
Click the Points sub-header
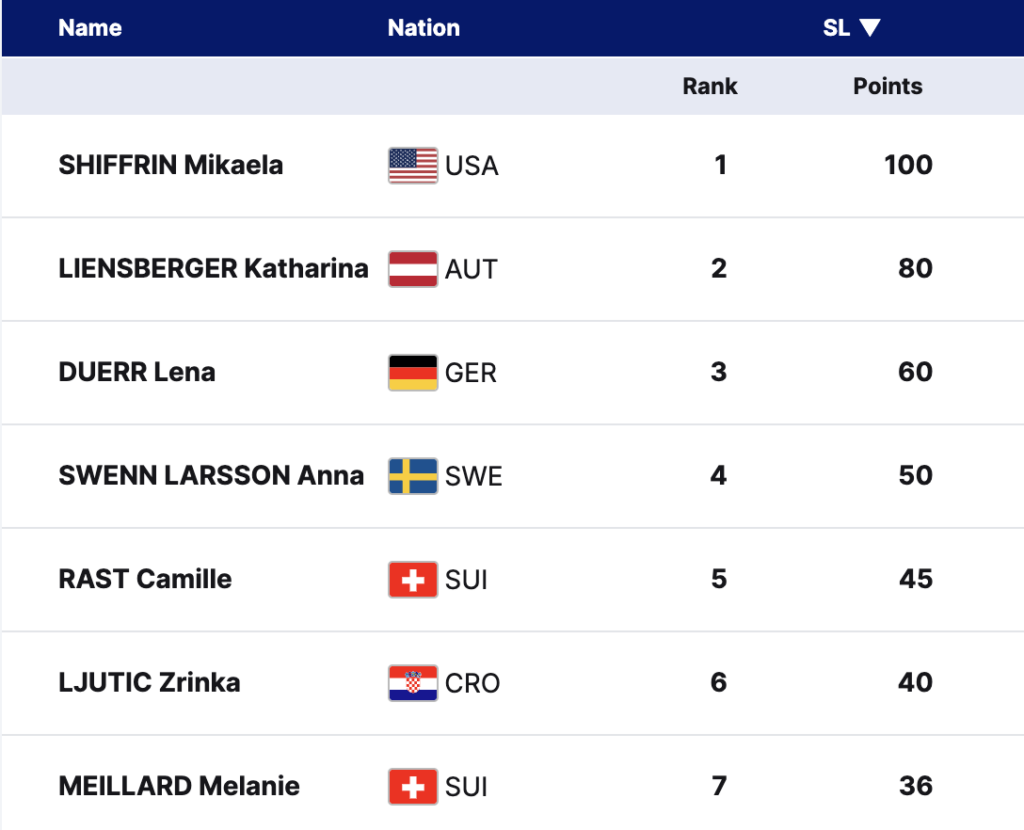(888, 86)
